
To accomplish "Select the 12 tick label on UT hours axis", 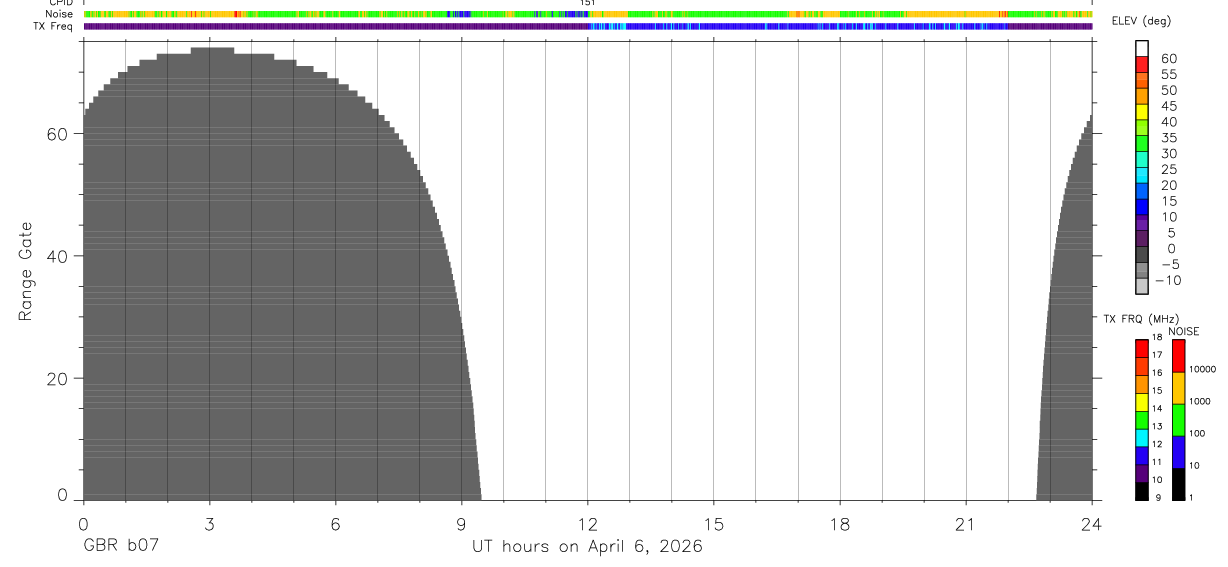I will point(588,524).
